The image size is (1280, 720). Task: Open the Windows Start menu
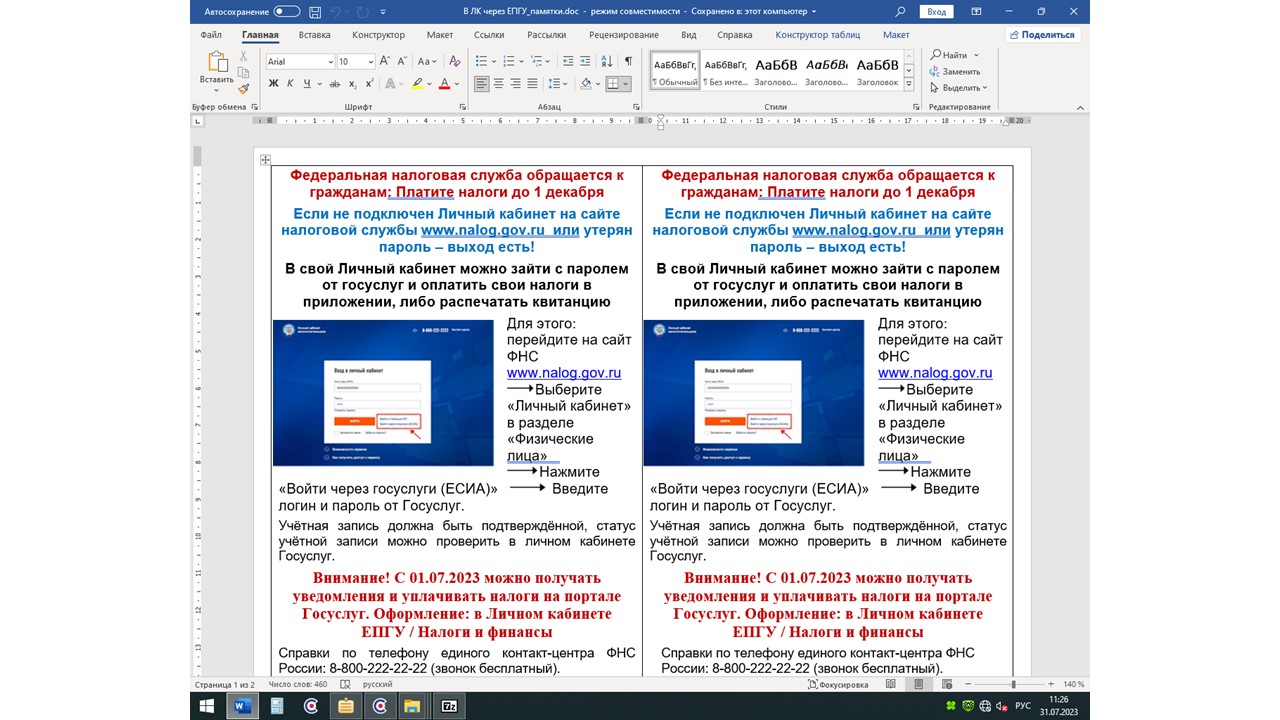[207, 706]
